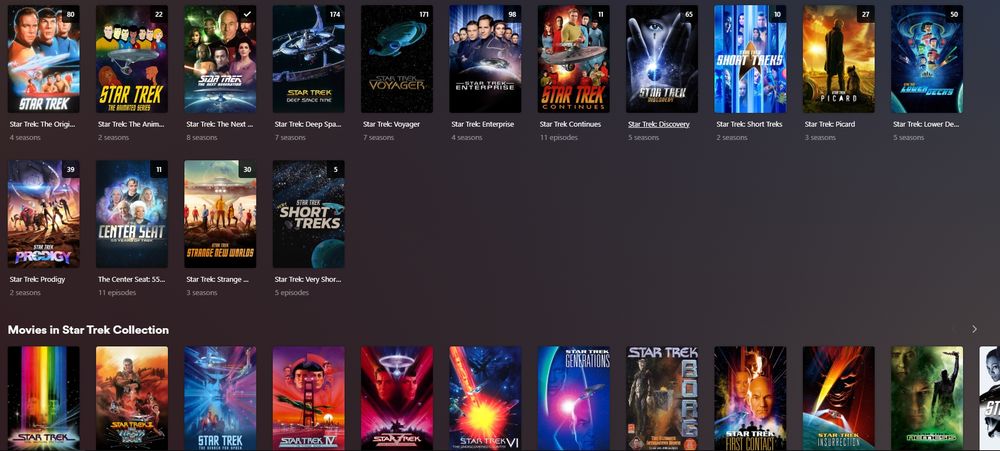1000x451 pixels.
Task: Click the 27 badge on Picard
Action: pyautogui.click(x=865, y=14)
